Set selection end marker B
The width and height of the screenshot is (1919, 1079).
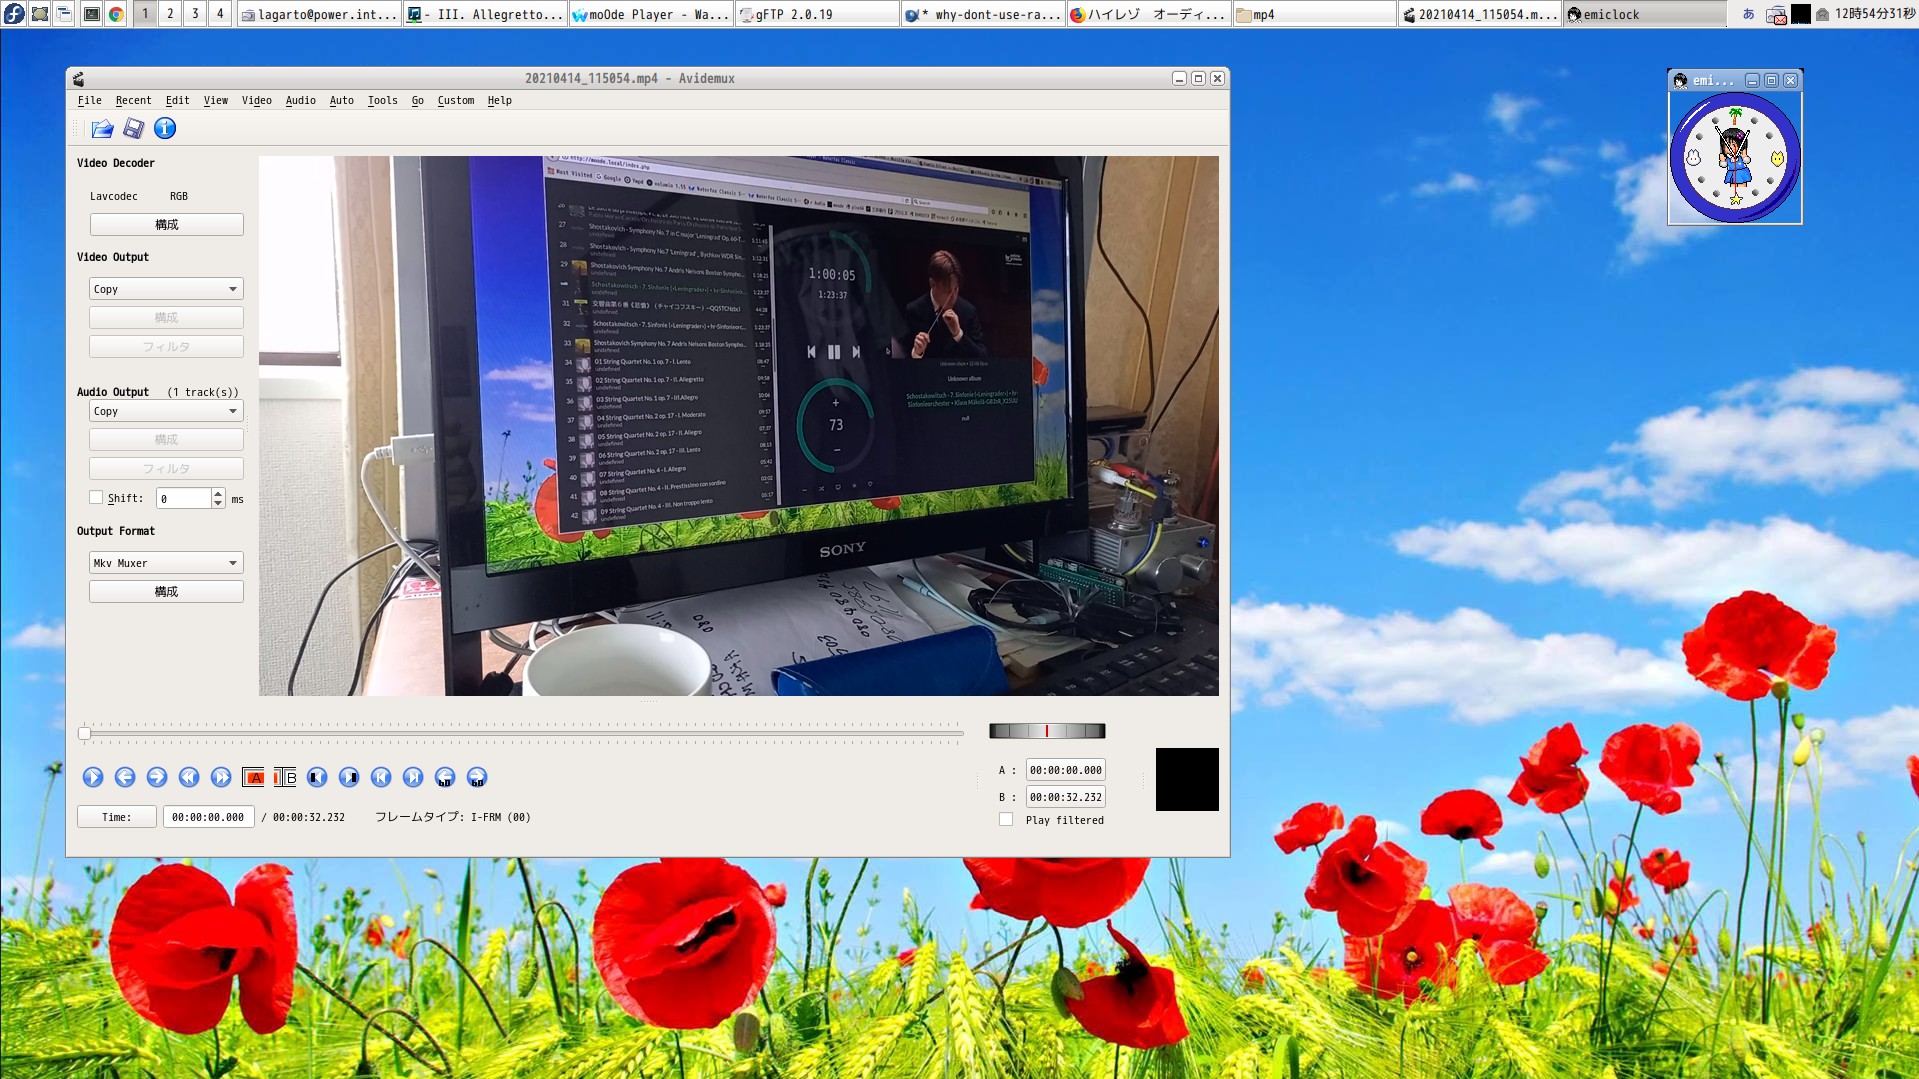pos(285,777)
